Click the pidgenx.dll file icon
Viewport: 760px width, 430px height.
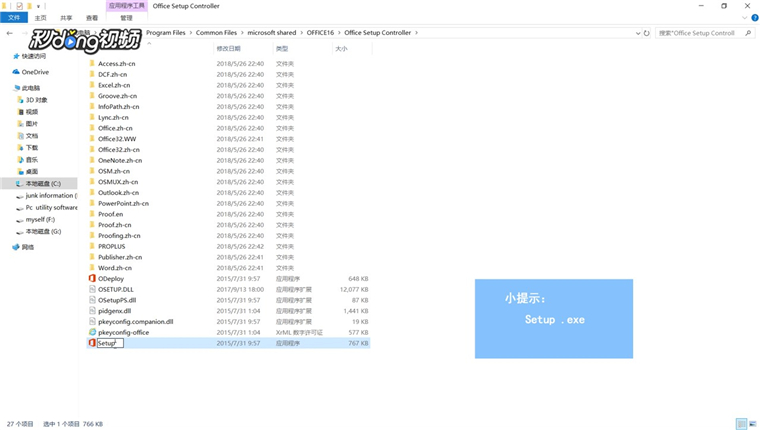pyautogui.click(x=92, y=311)
